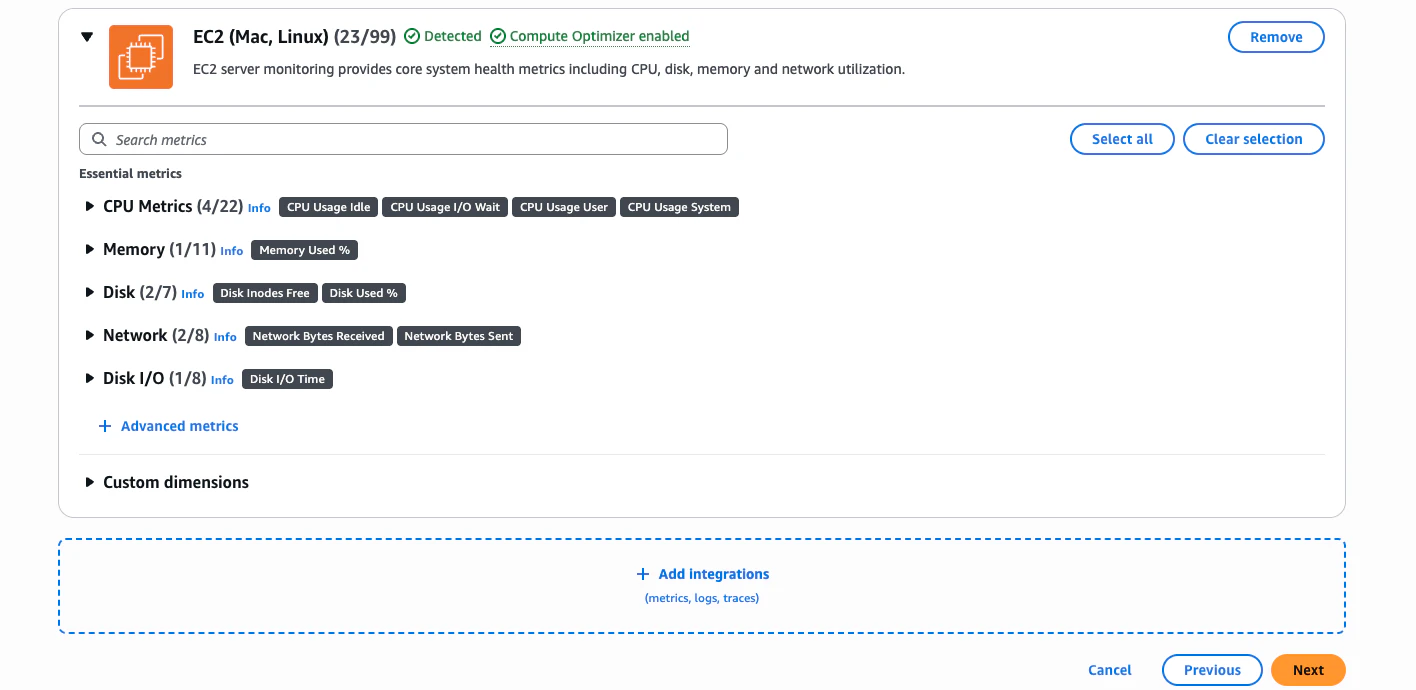The height and width of the screenshot is (690, 1416).
Task: Click the Disk Inodes Free tag
Action: [x=265, y=293]
